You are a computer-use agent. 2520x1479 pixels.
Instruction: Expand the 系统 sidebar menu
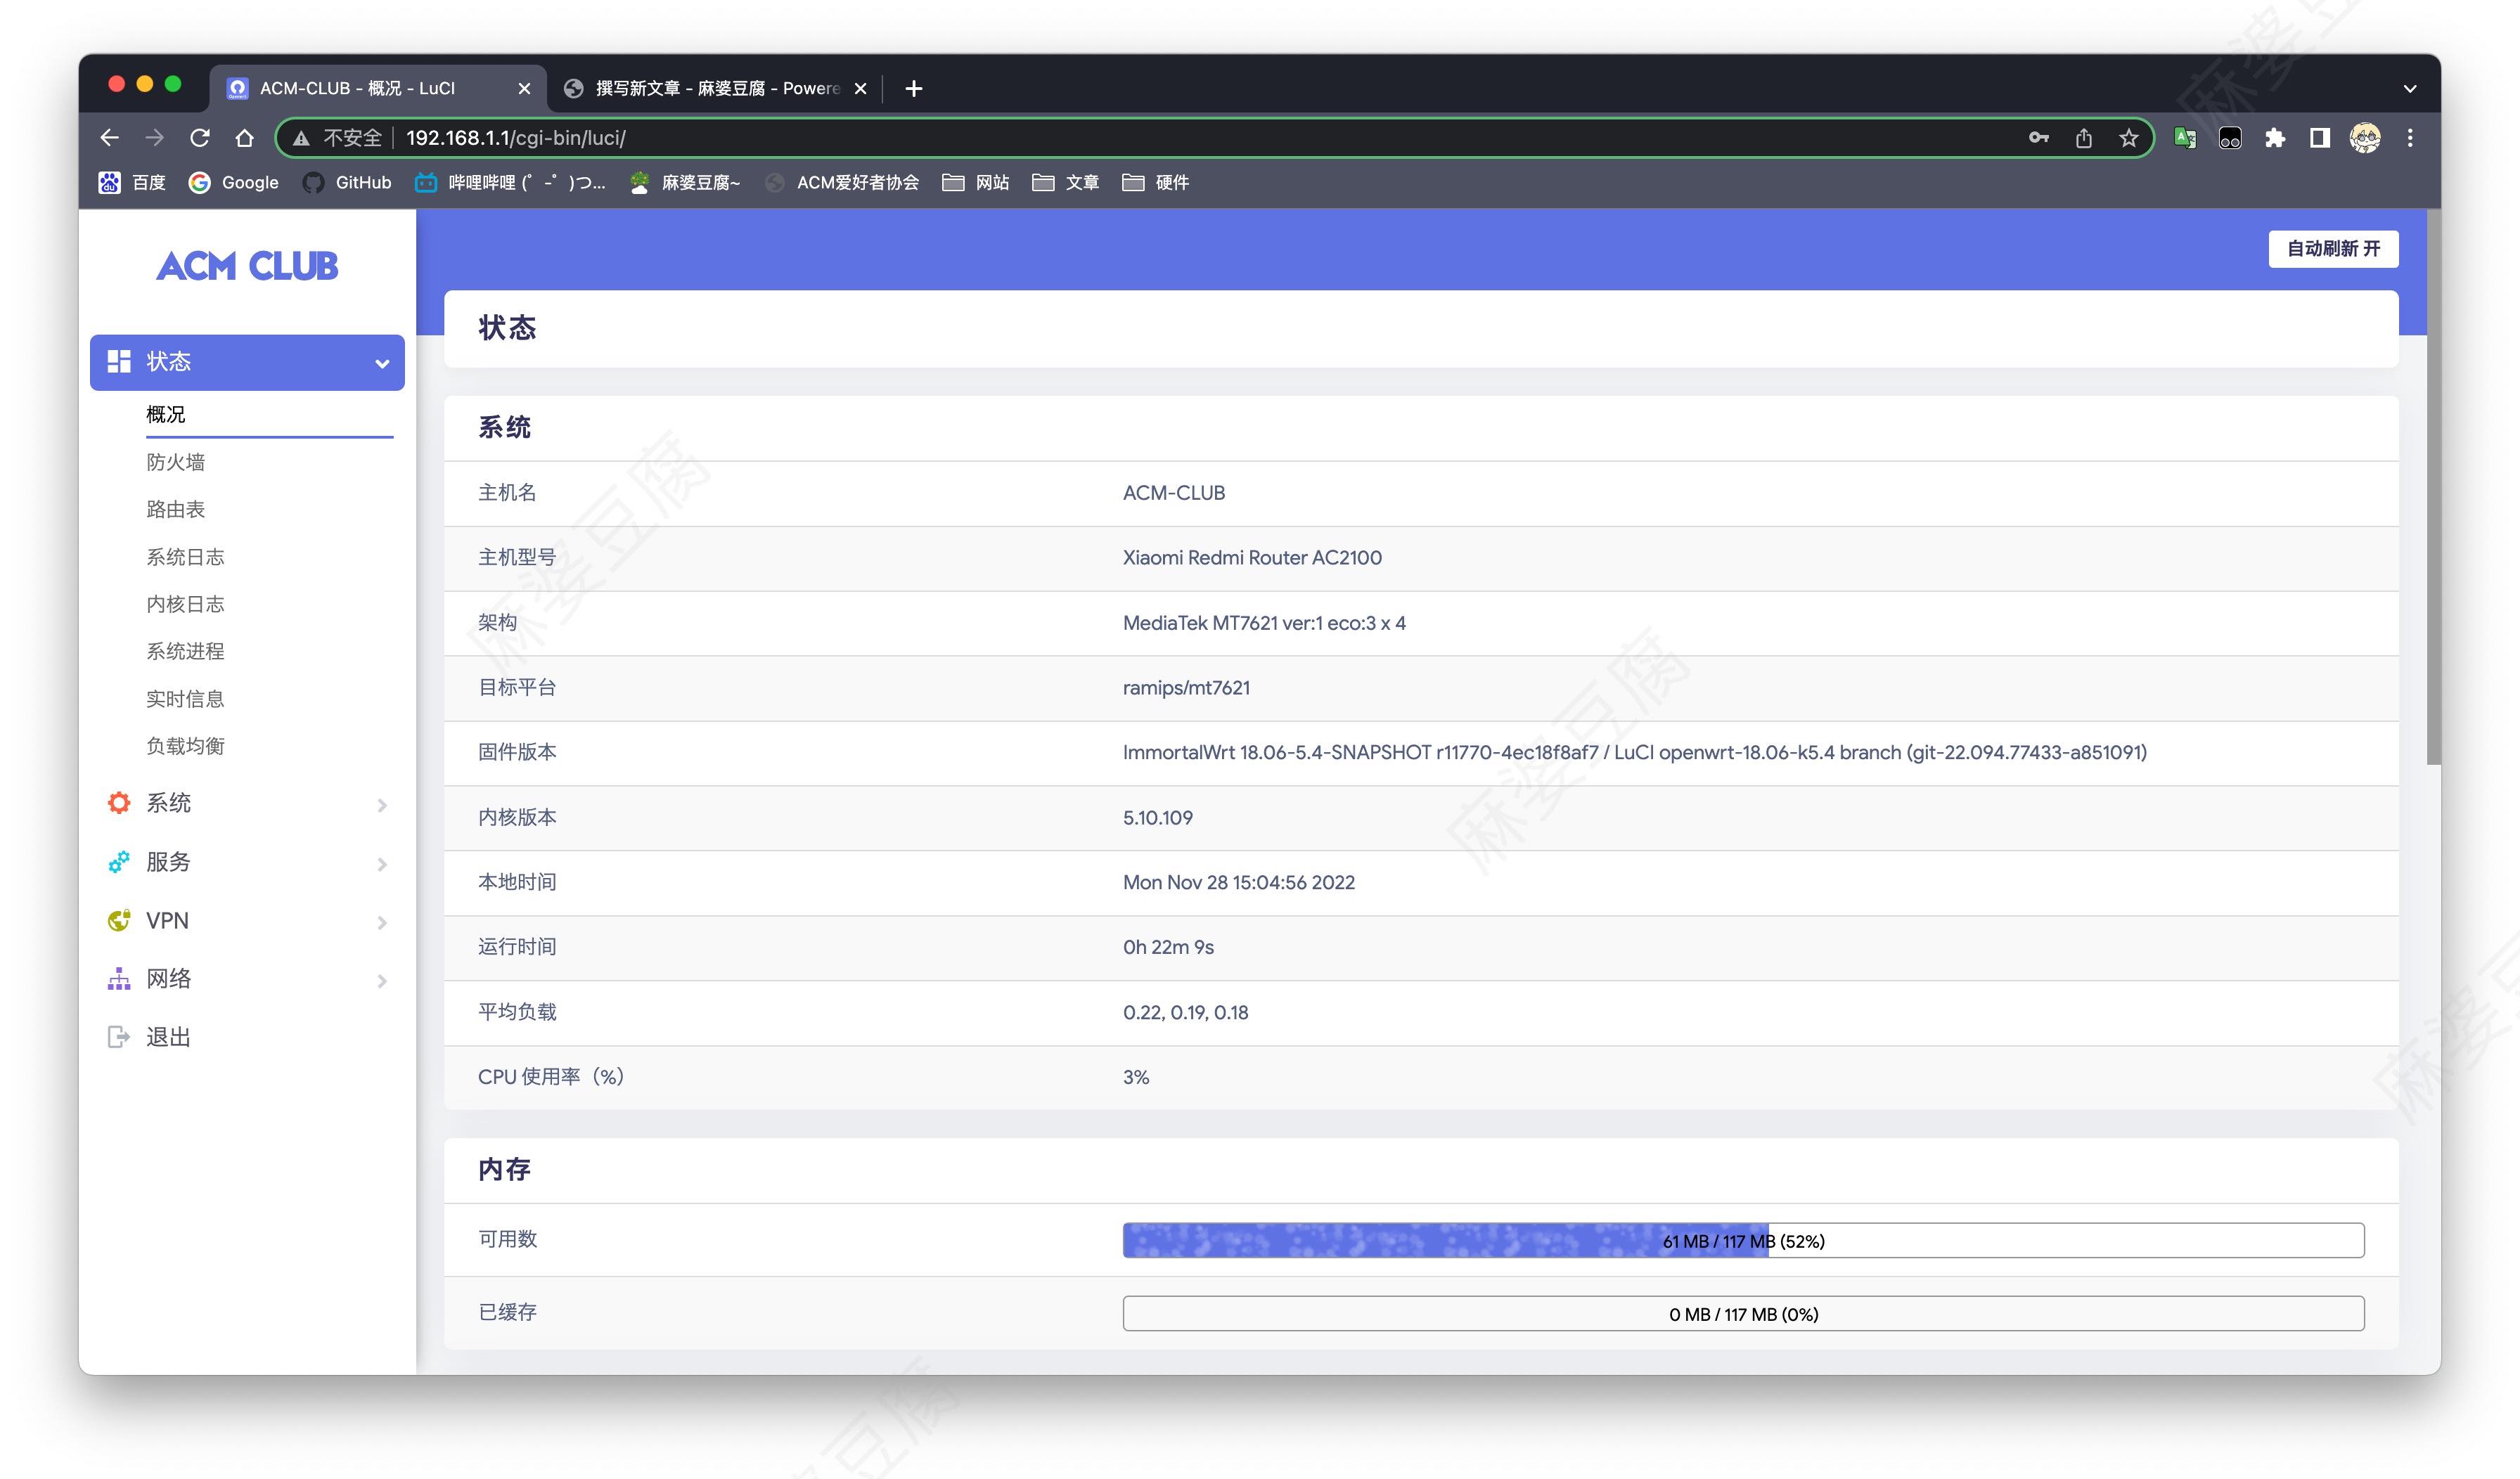pyautogui.click(x=247, y=803)
